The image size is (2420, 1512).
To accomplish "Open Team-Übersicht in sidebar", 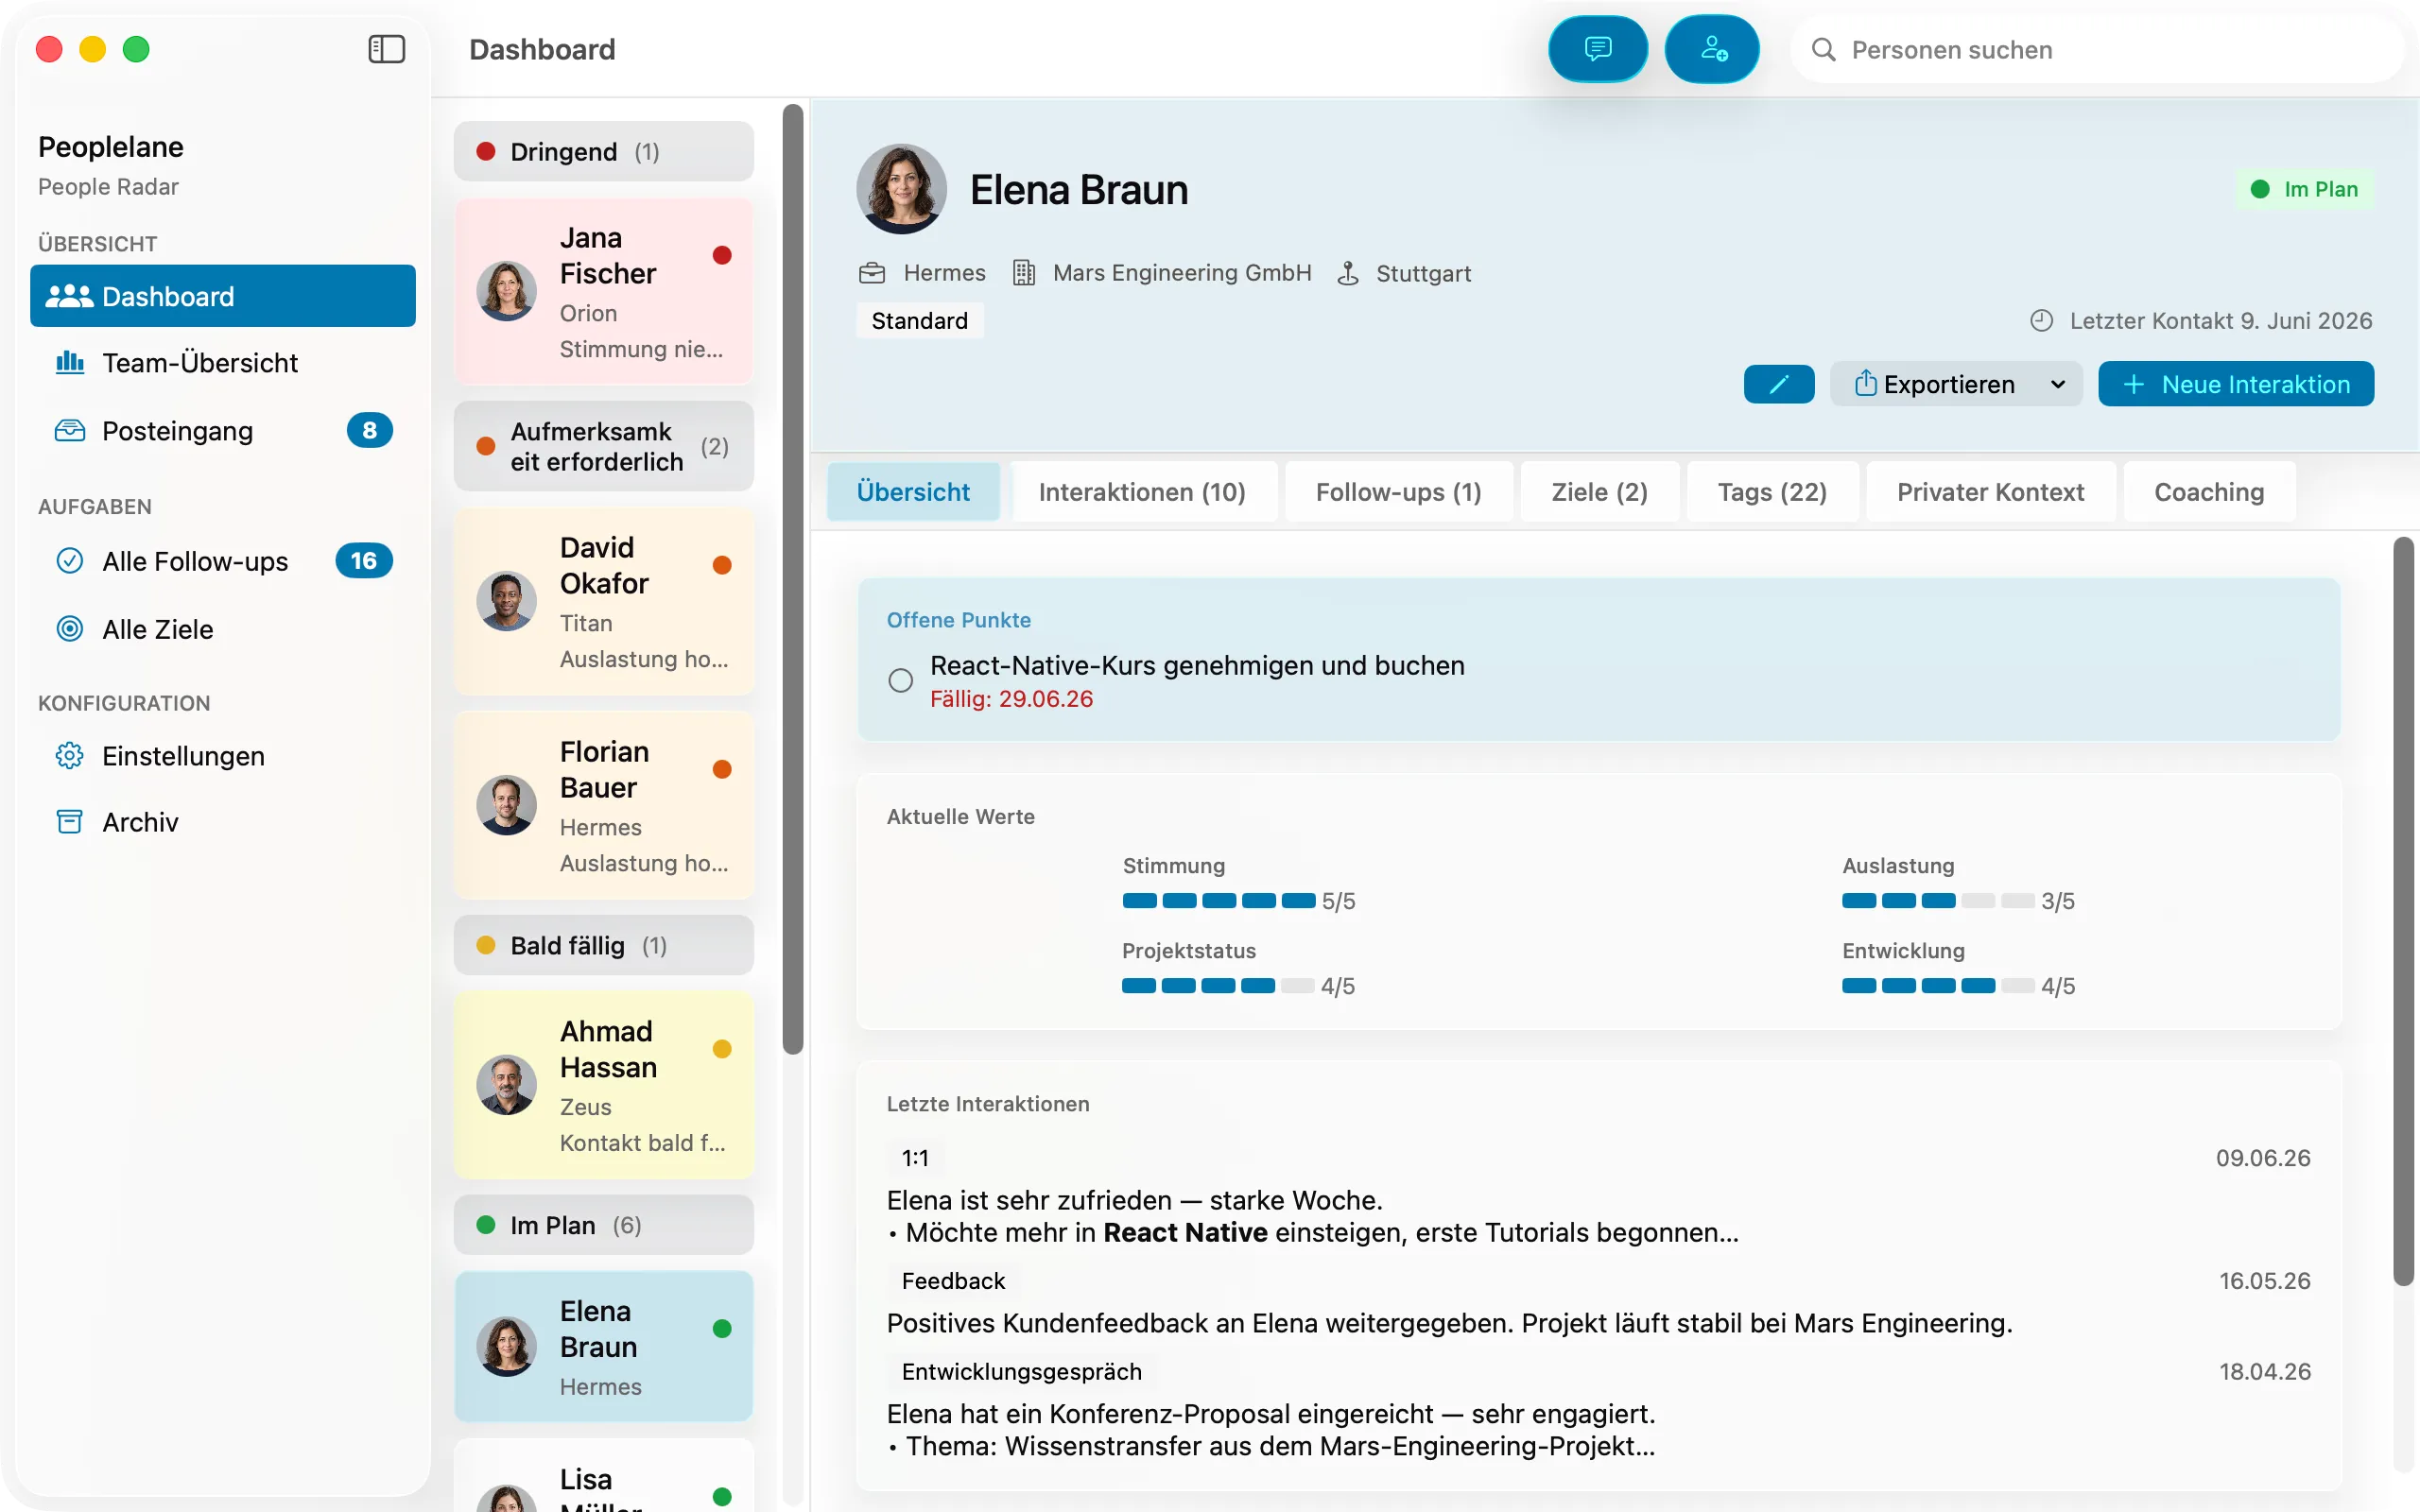I will [x=222, y=362].
